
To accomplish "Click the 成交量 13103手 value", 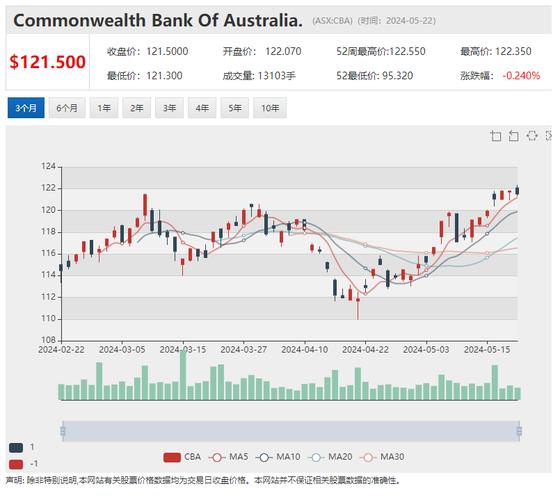I will click(259, 76).
